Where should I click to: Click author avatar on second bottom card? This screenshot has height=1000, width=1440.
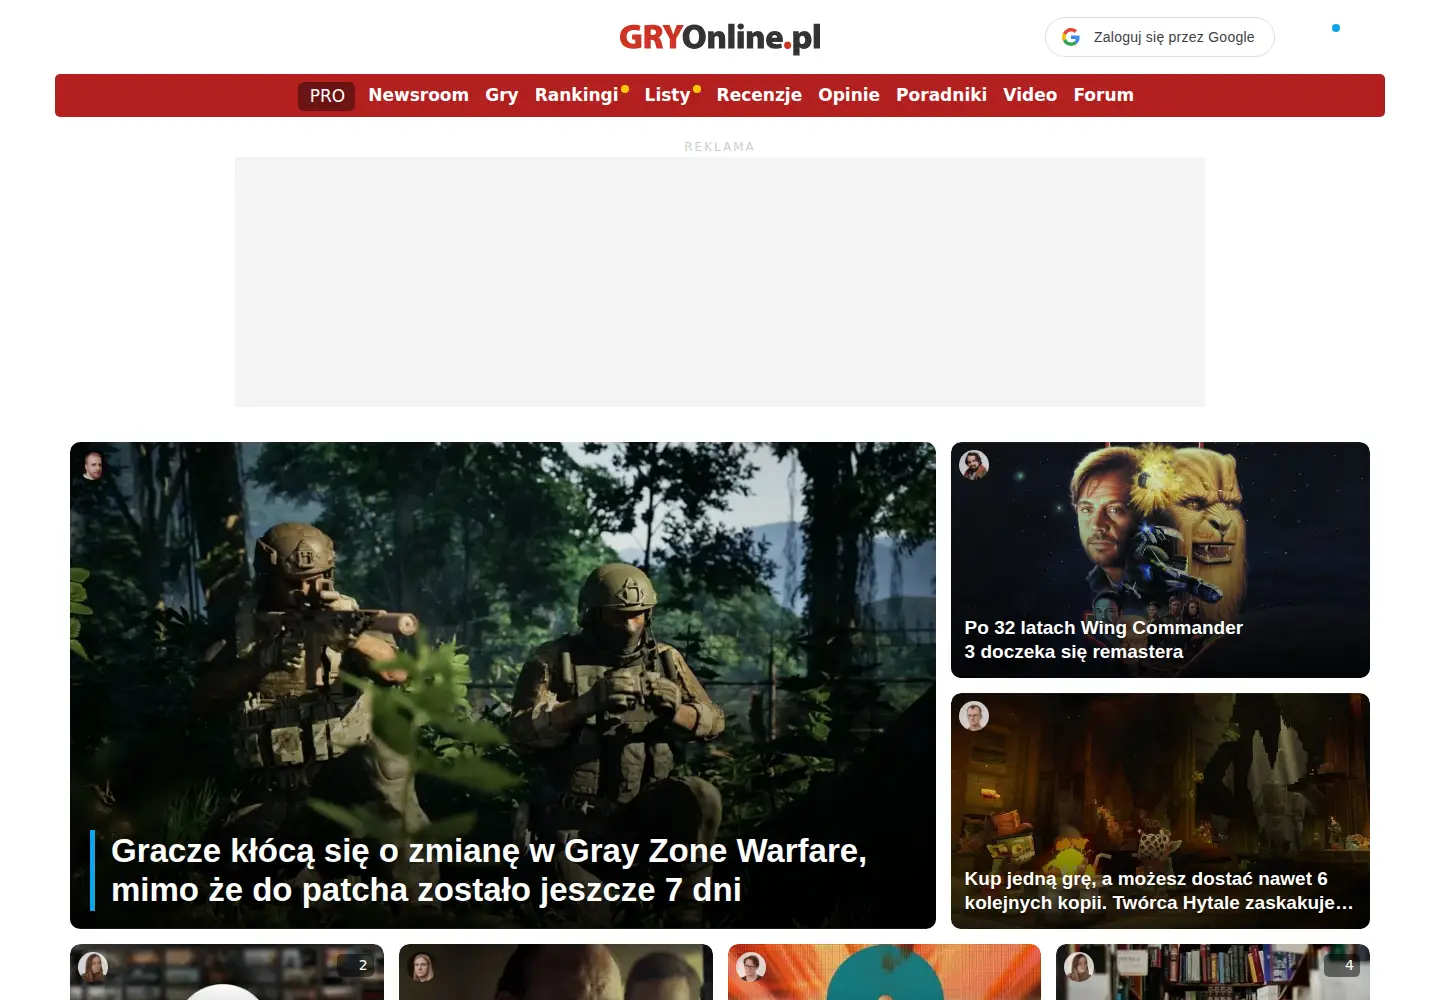click(x=422, y=967)
